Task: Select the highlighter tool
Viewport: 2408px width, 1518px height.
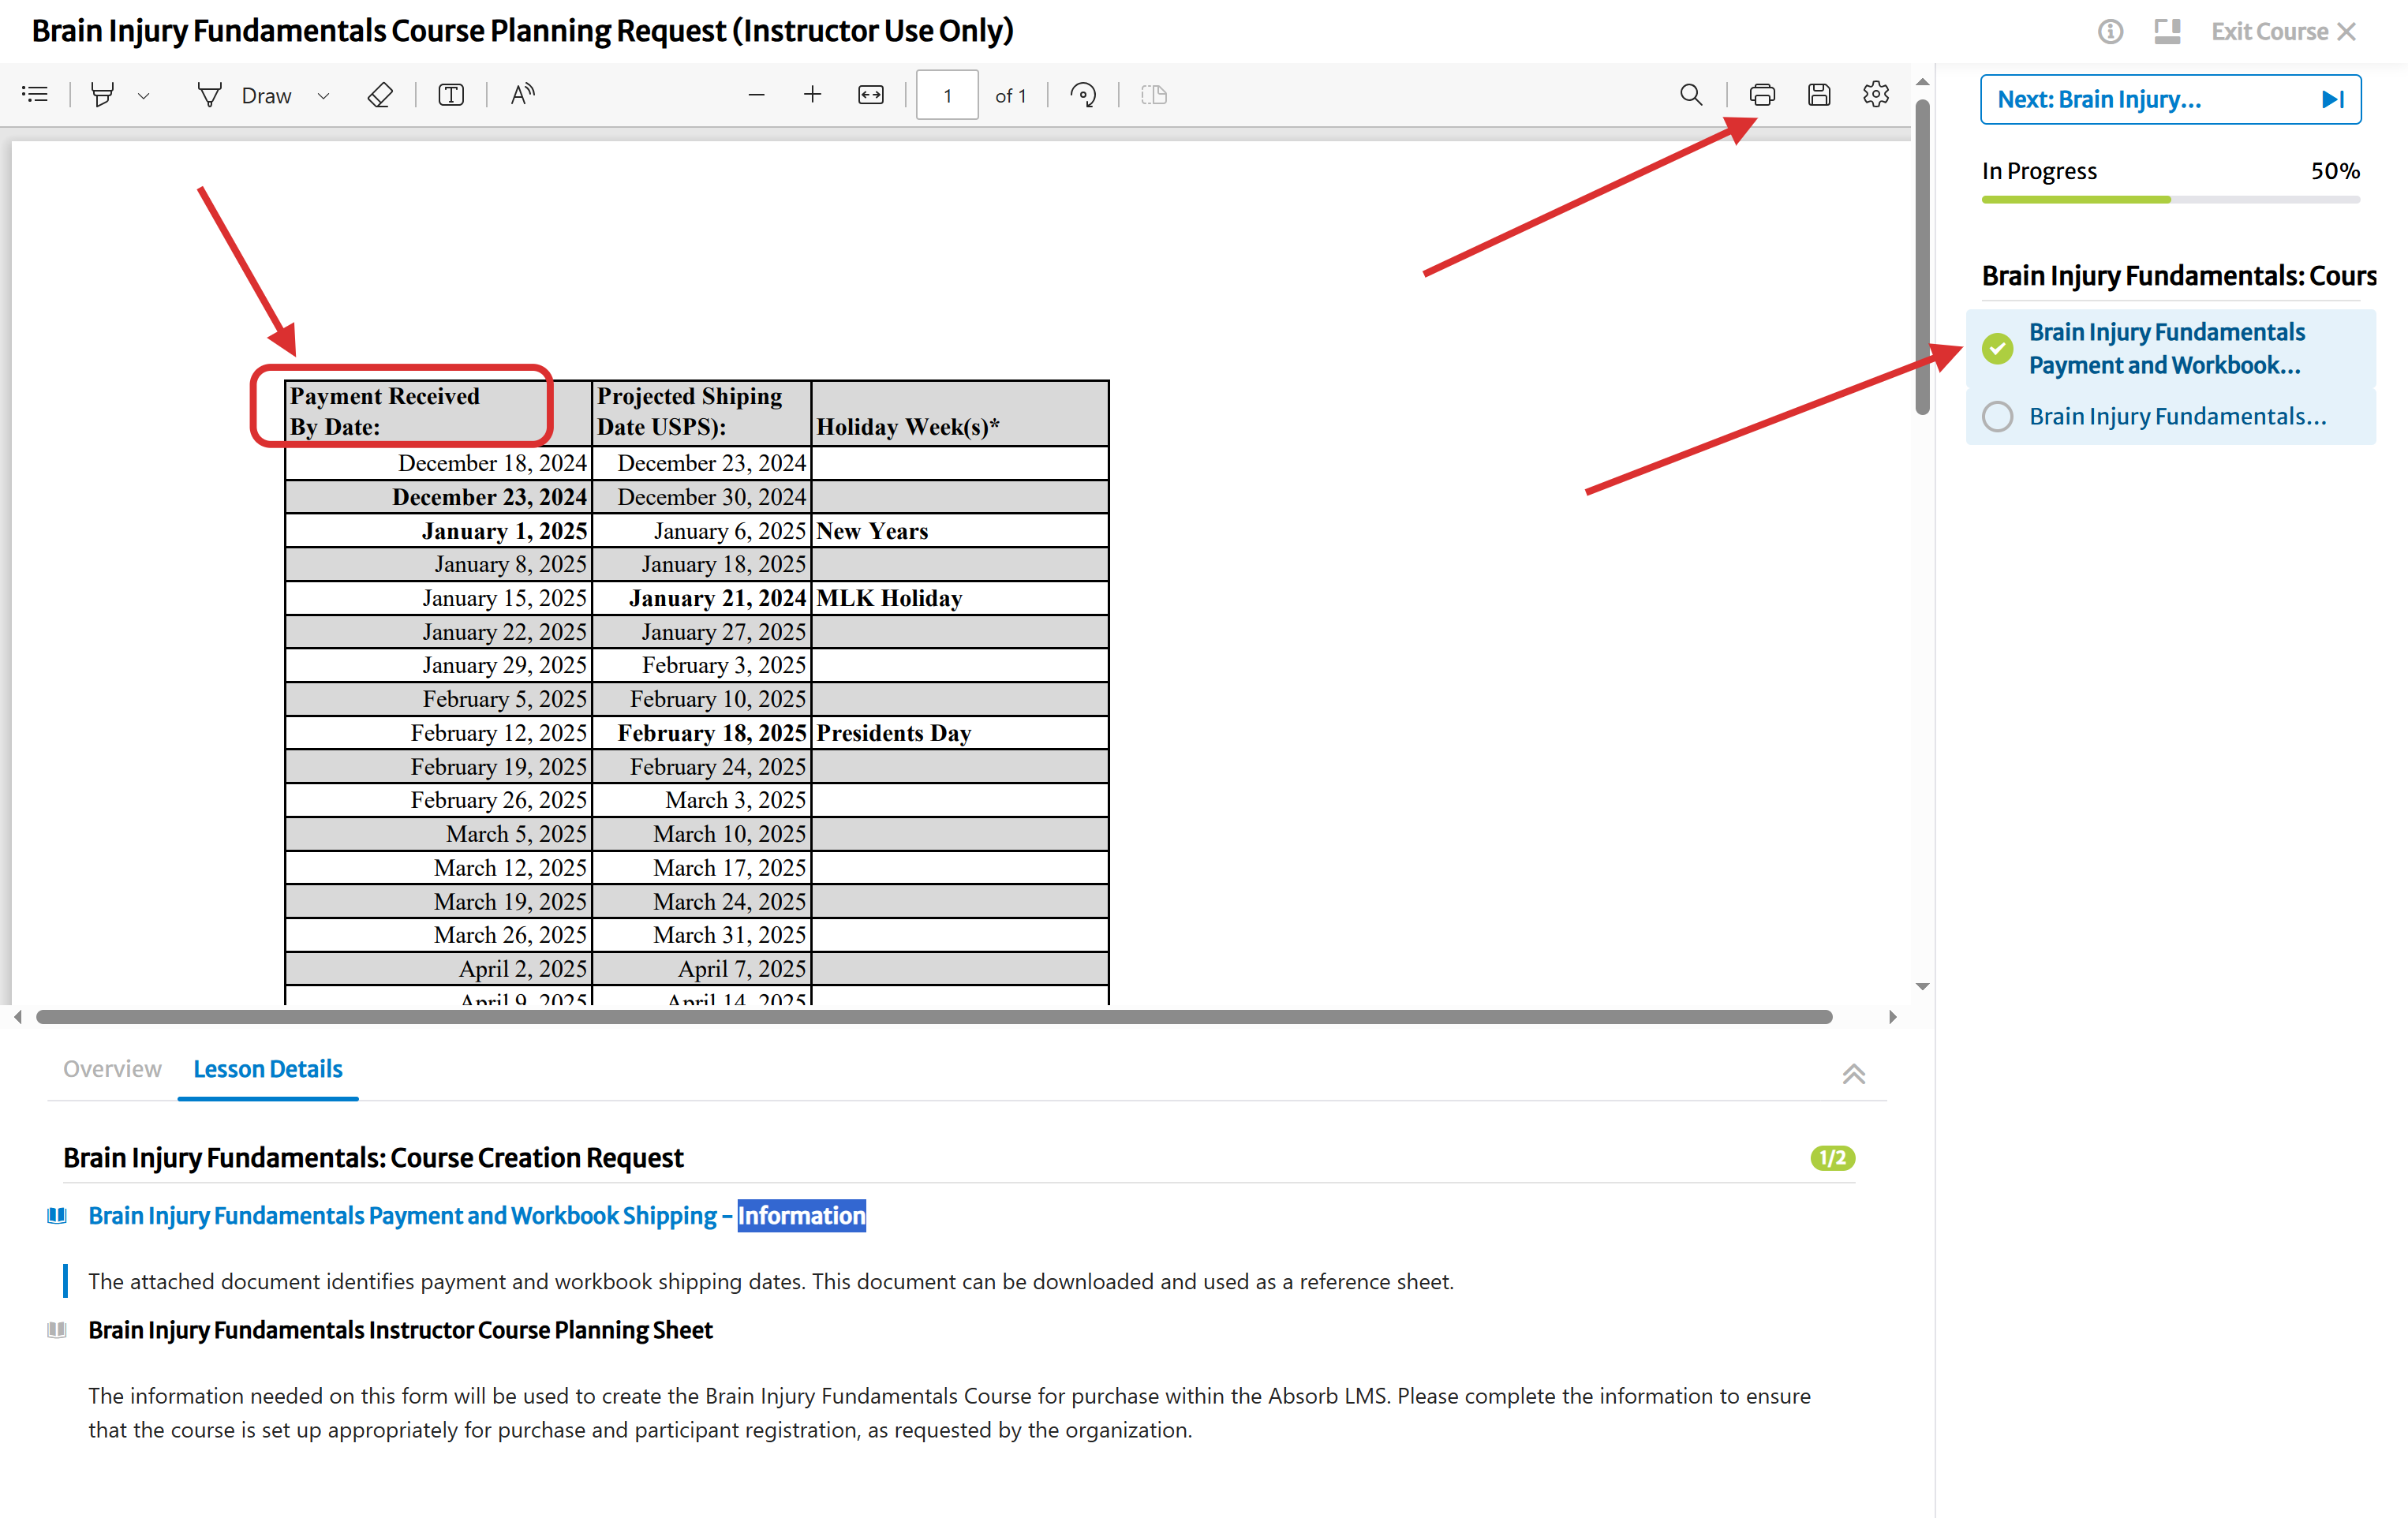Action: coord(102,95)
